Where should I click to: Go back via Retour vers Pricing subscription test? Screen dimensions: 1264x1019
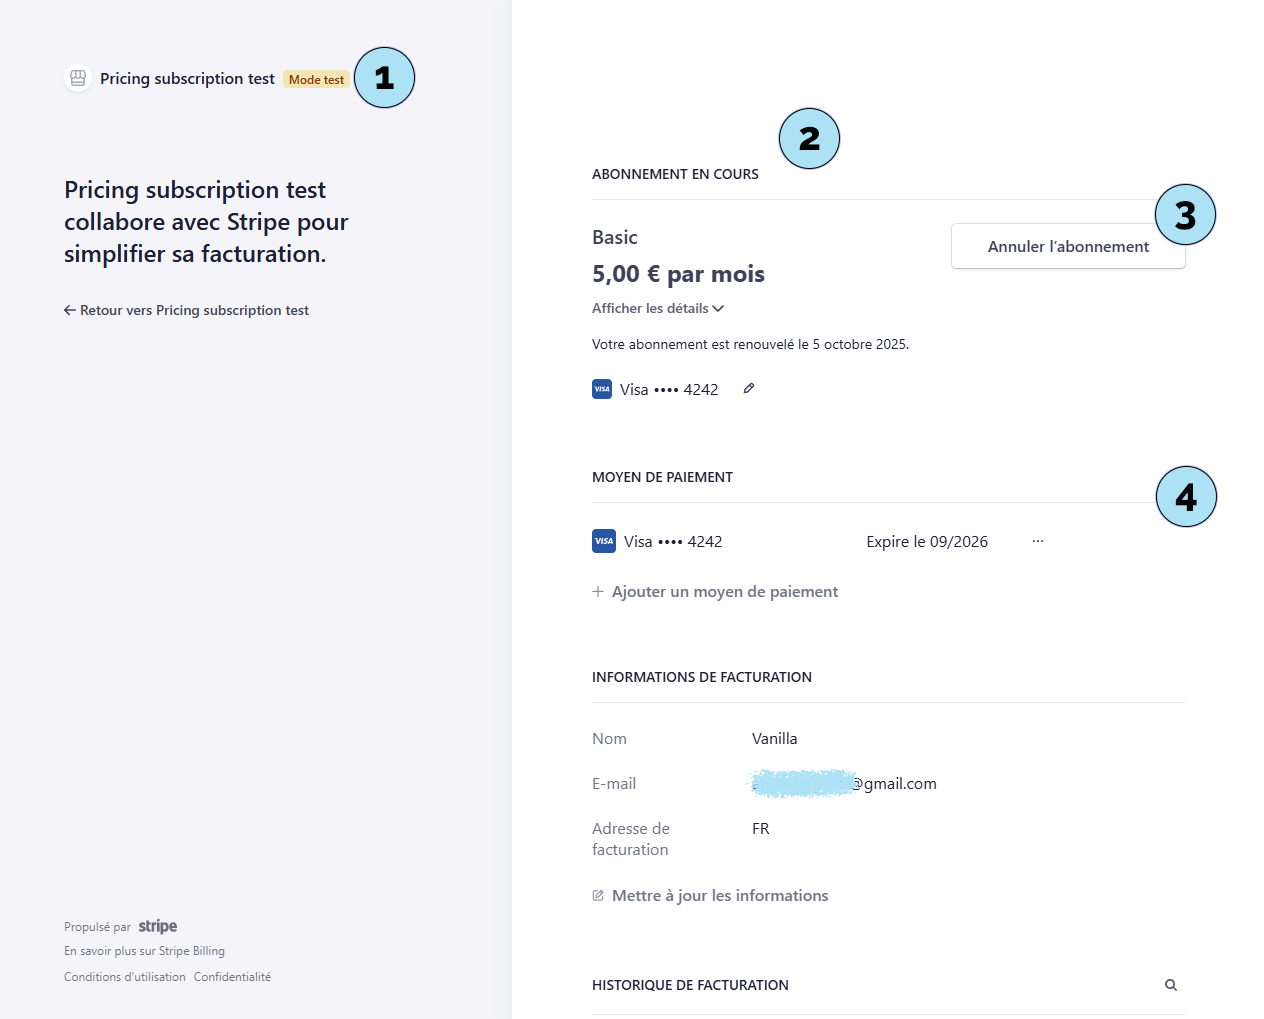[194, 310]
